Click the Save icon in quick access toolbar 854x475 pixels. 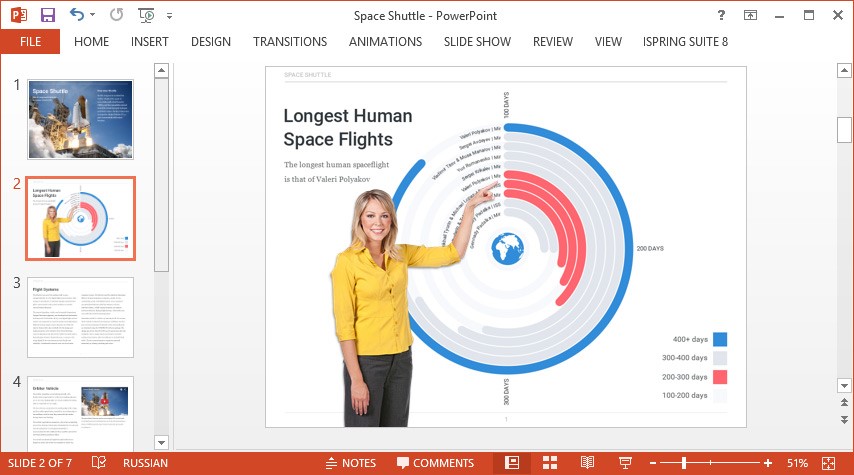[47, 16]
